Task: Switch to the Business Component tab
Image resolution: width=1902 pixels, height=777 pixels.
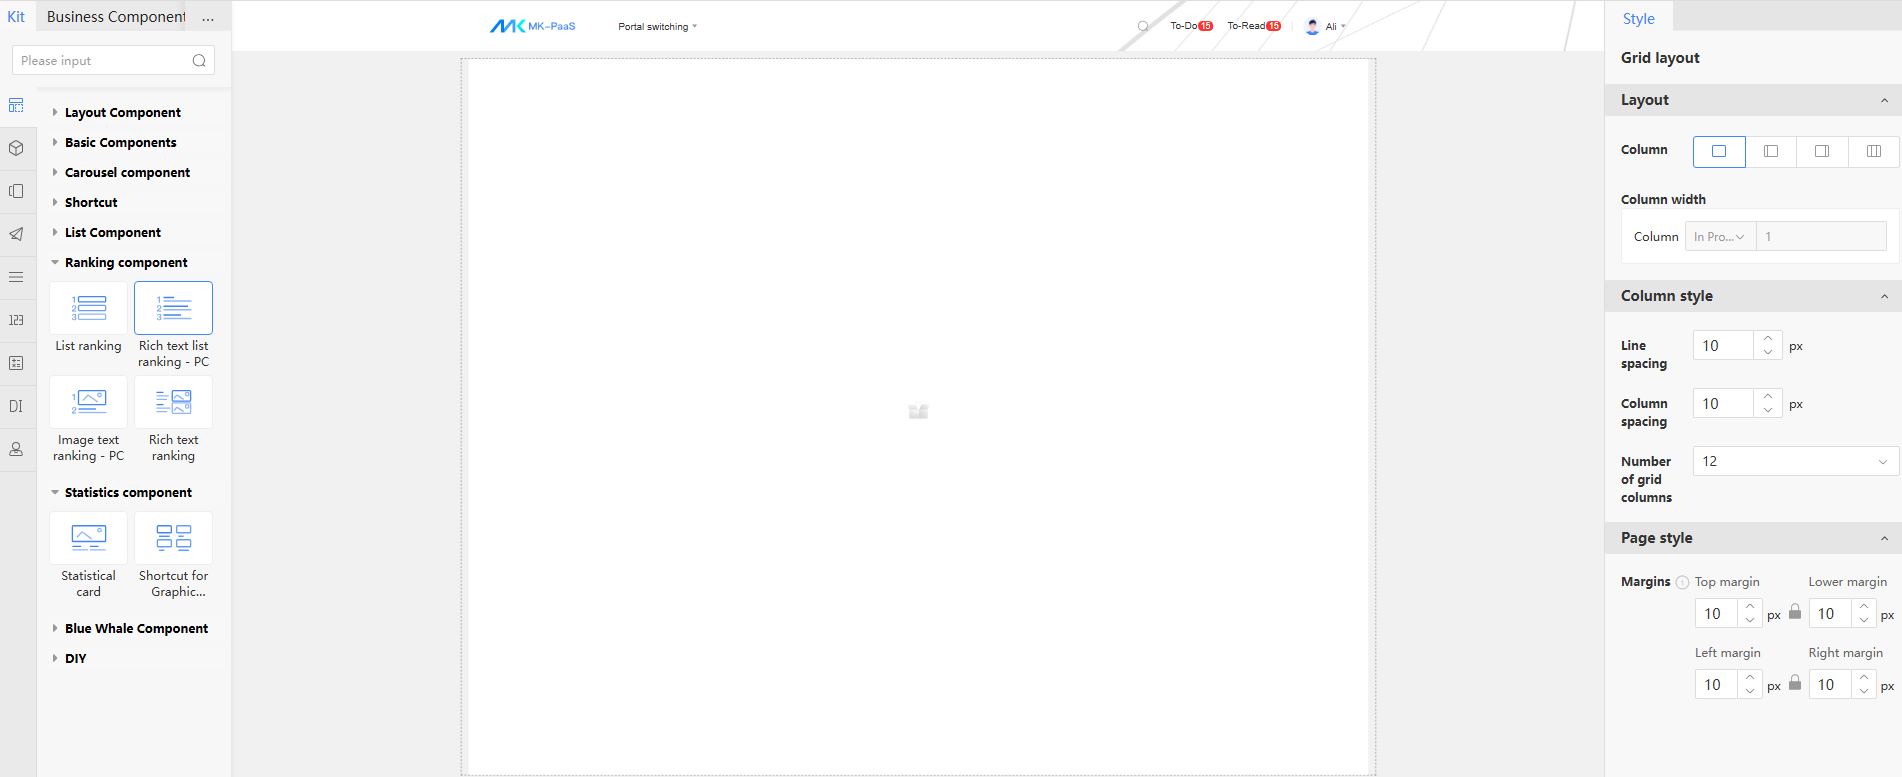Action: [x=116, y=17]
